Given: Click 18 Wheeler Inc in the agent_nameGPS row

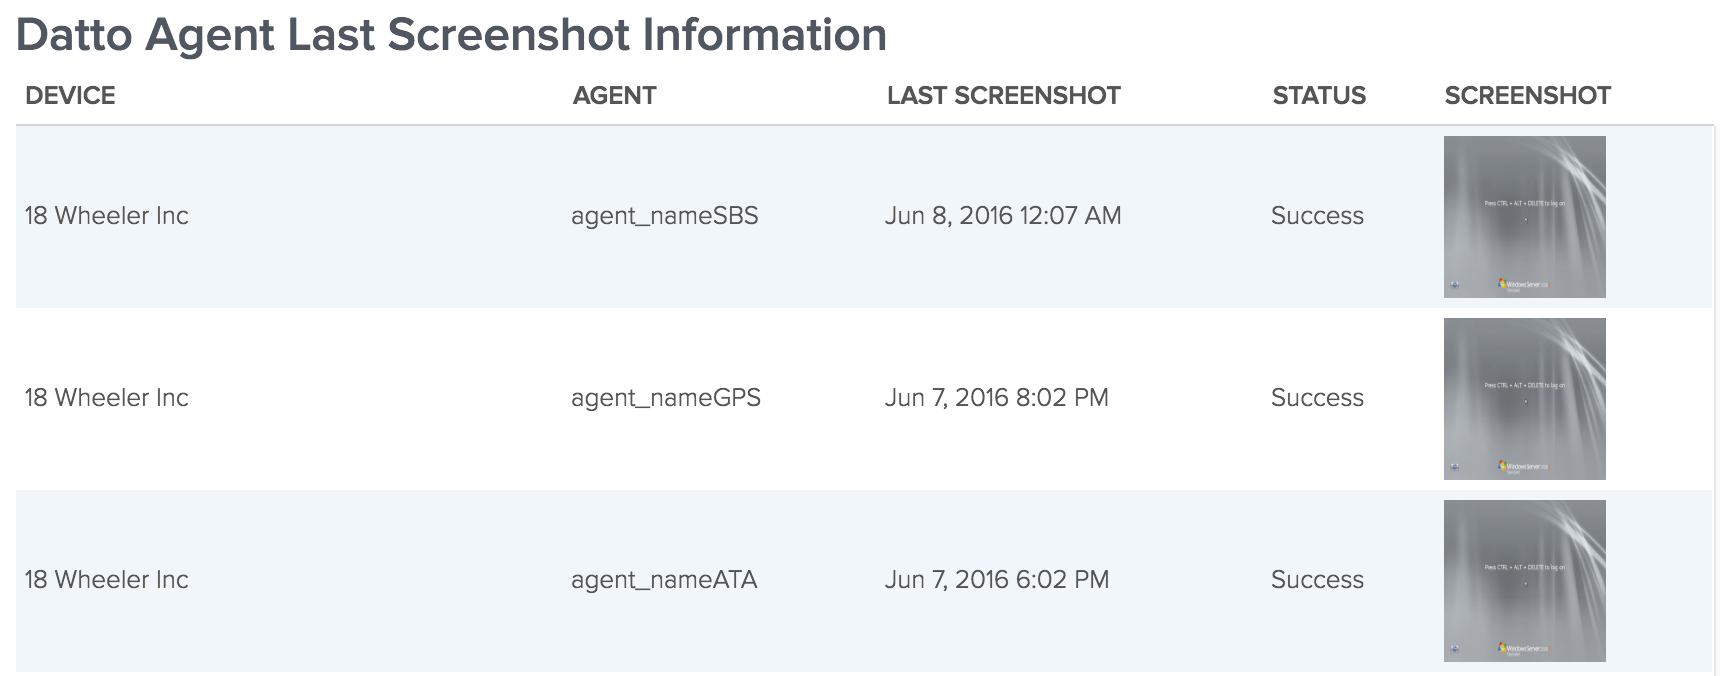Looking at the screenshot, I should 106,398.
